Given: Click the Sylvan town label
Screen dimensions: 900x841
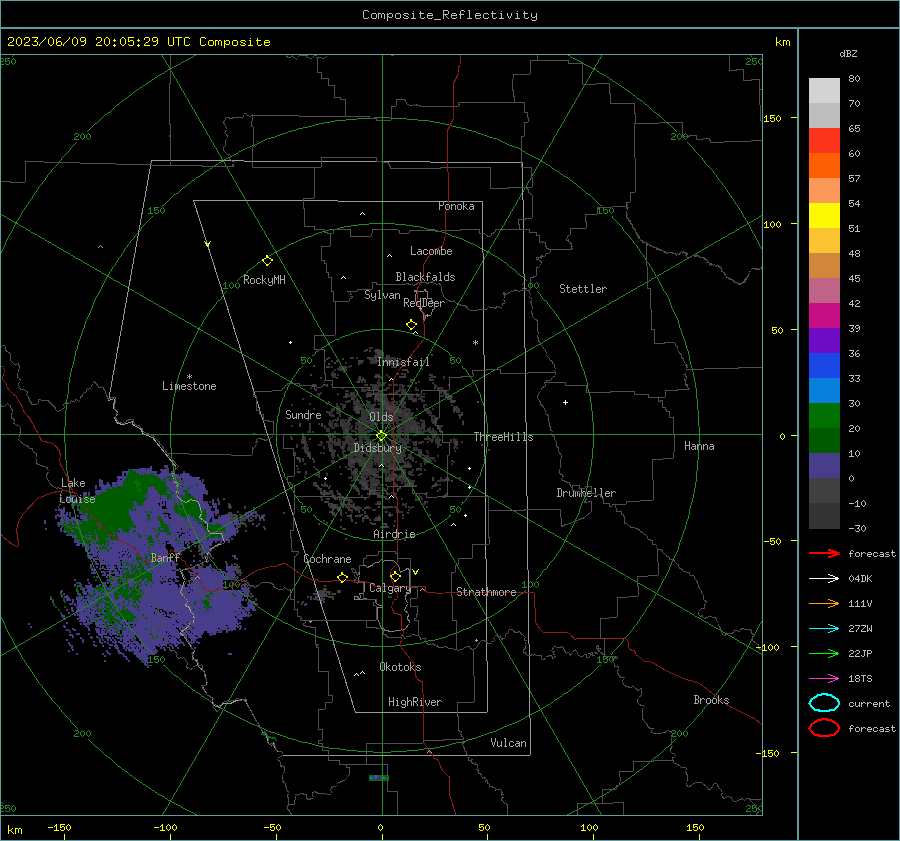Looking at the screenshot, I should [x=382, y=295].
